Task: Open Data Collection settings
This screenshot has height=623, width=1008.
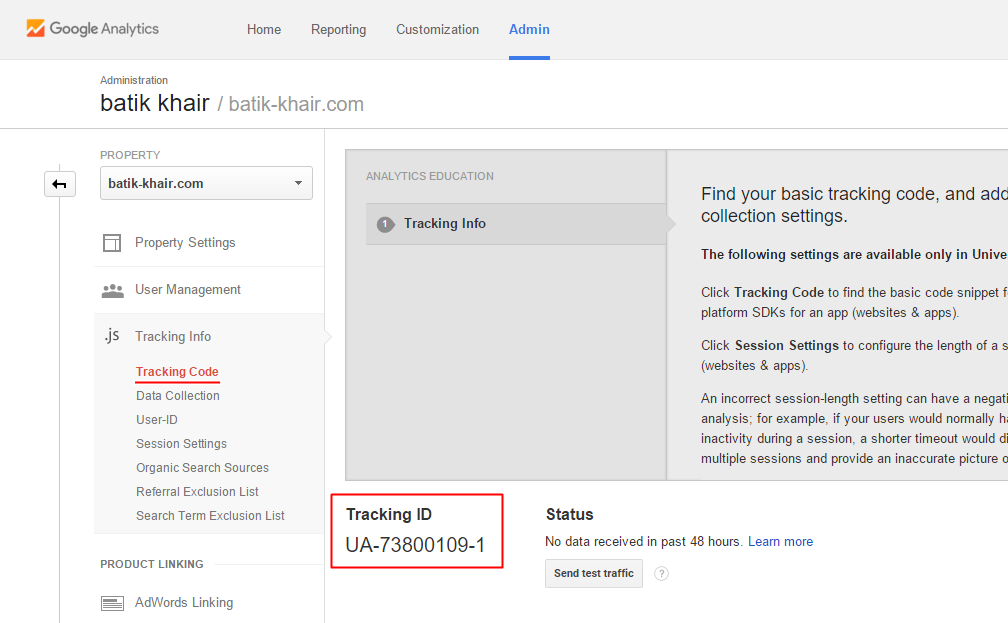Action: pos(177,396)
